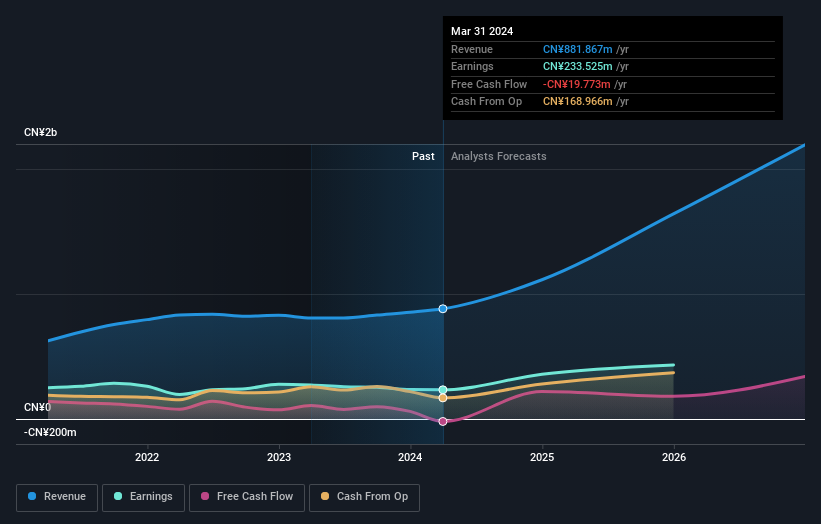Toggle the Revenue legend button
The image size is (821, 524).
pos(57,497)
